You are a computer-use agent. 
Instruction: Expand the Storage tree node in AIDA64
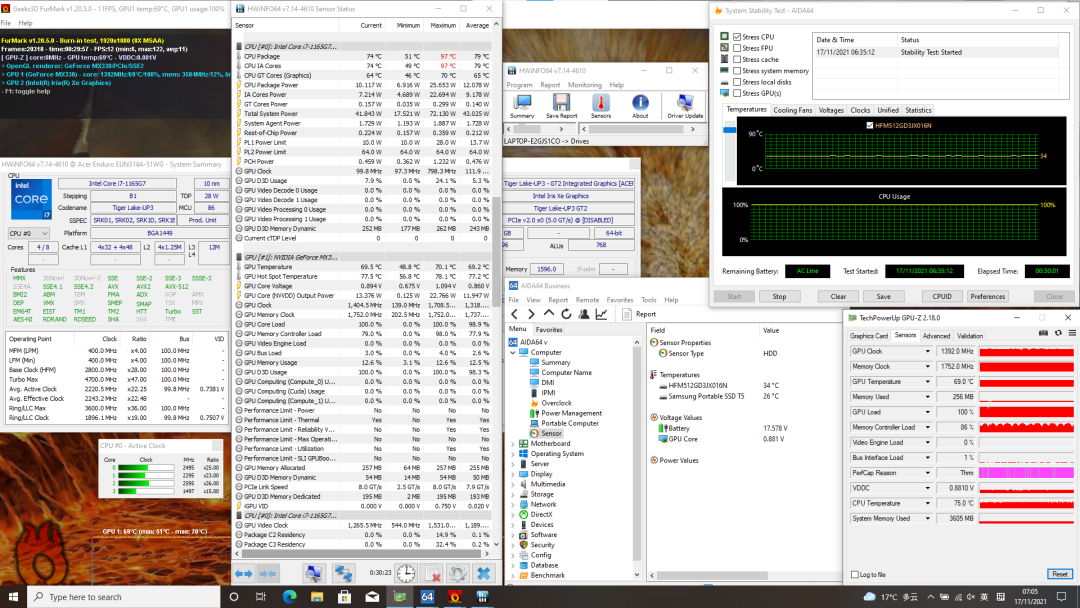[x=513, y=494]
